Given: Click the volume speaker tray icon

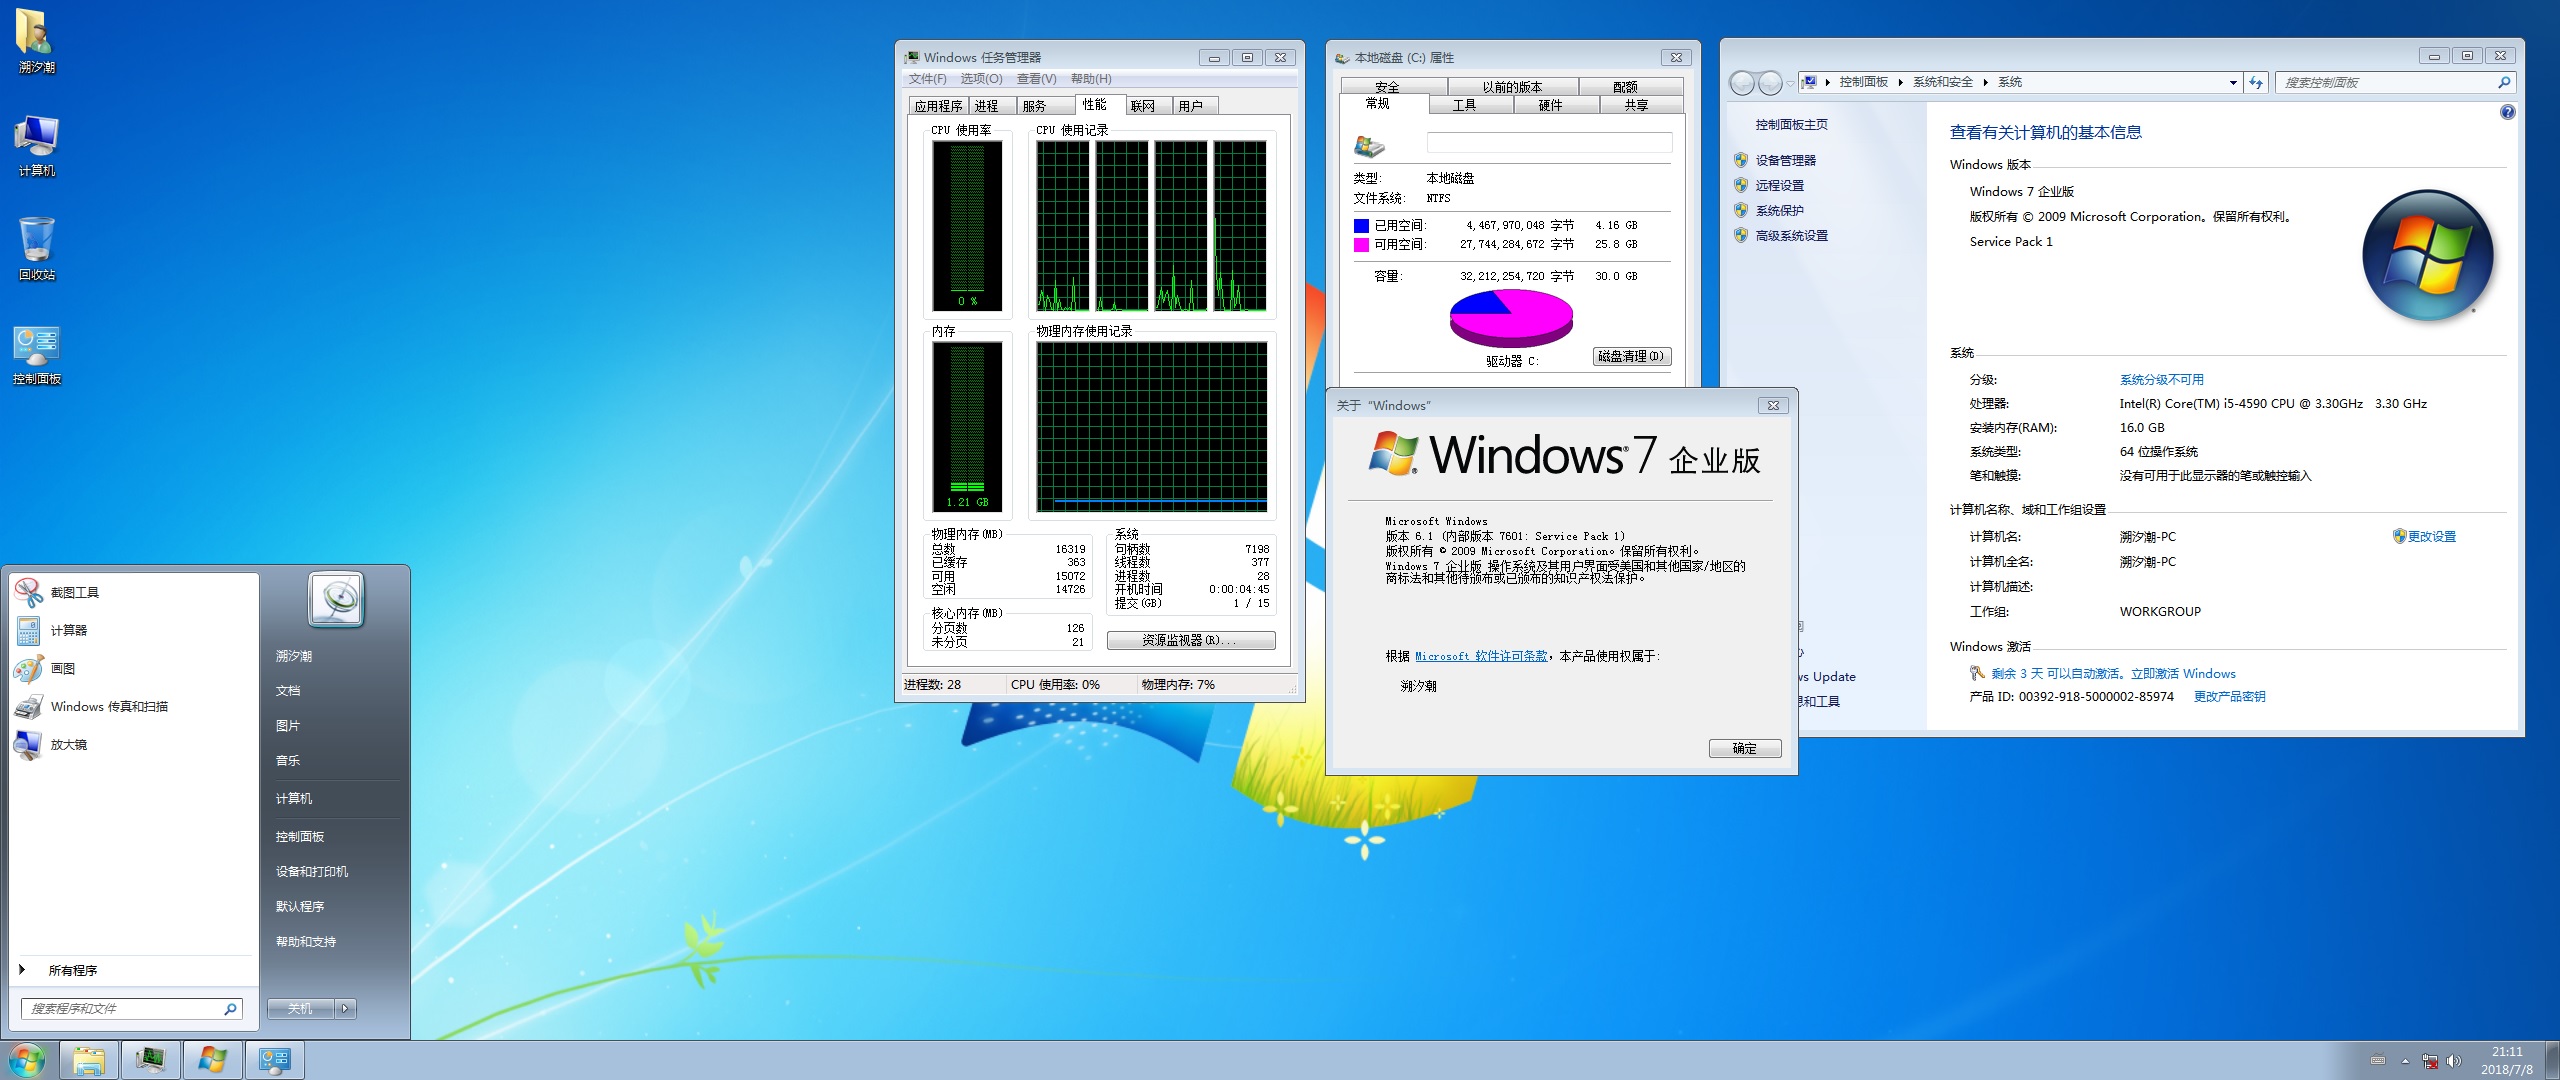Looking at the screenshot, I should click(x=2454, y=1061).
